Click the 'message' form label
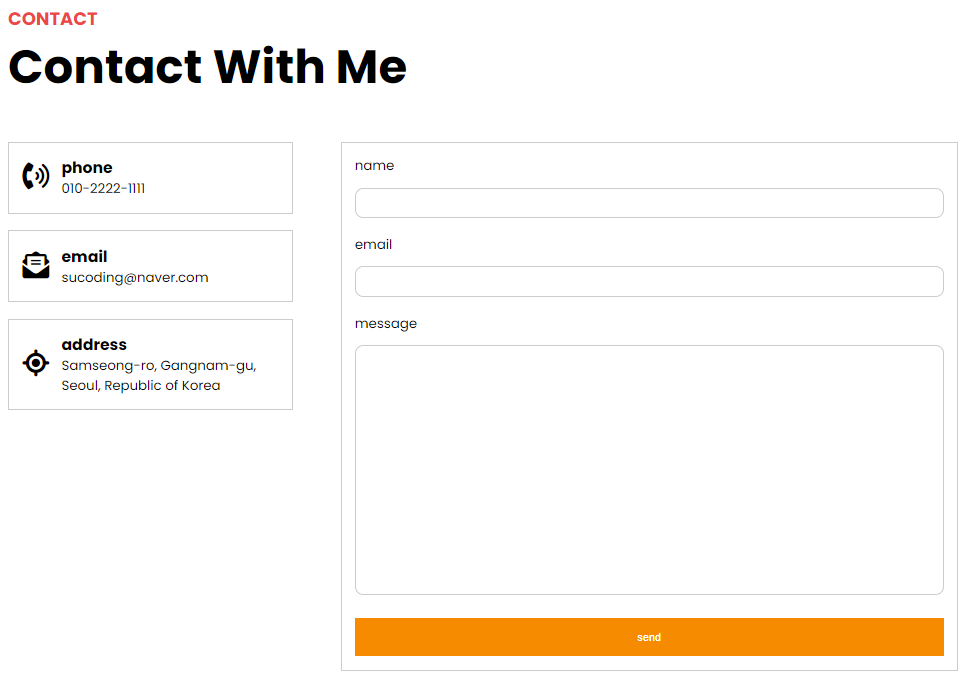The height and width of the screenshot is (682, 977). (386, 324)
